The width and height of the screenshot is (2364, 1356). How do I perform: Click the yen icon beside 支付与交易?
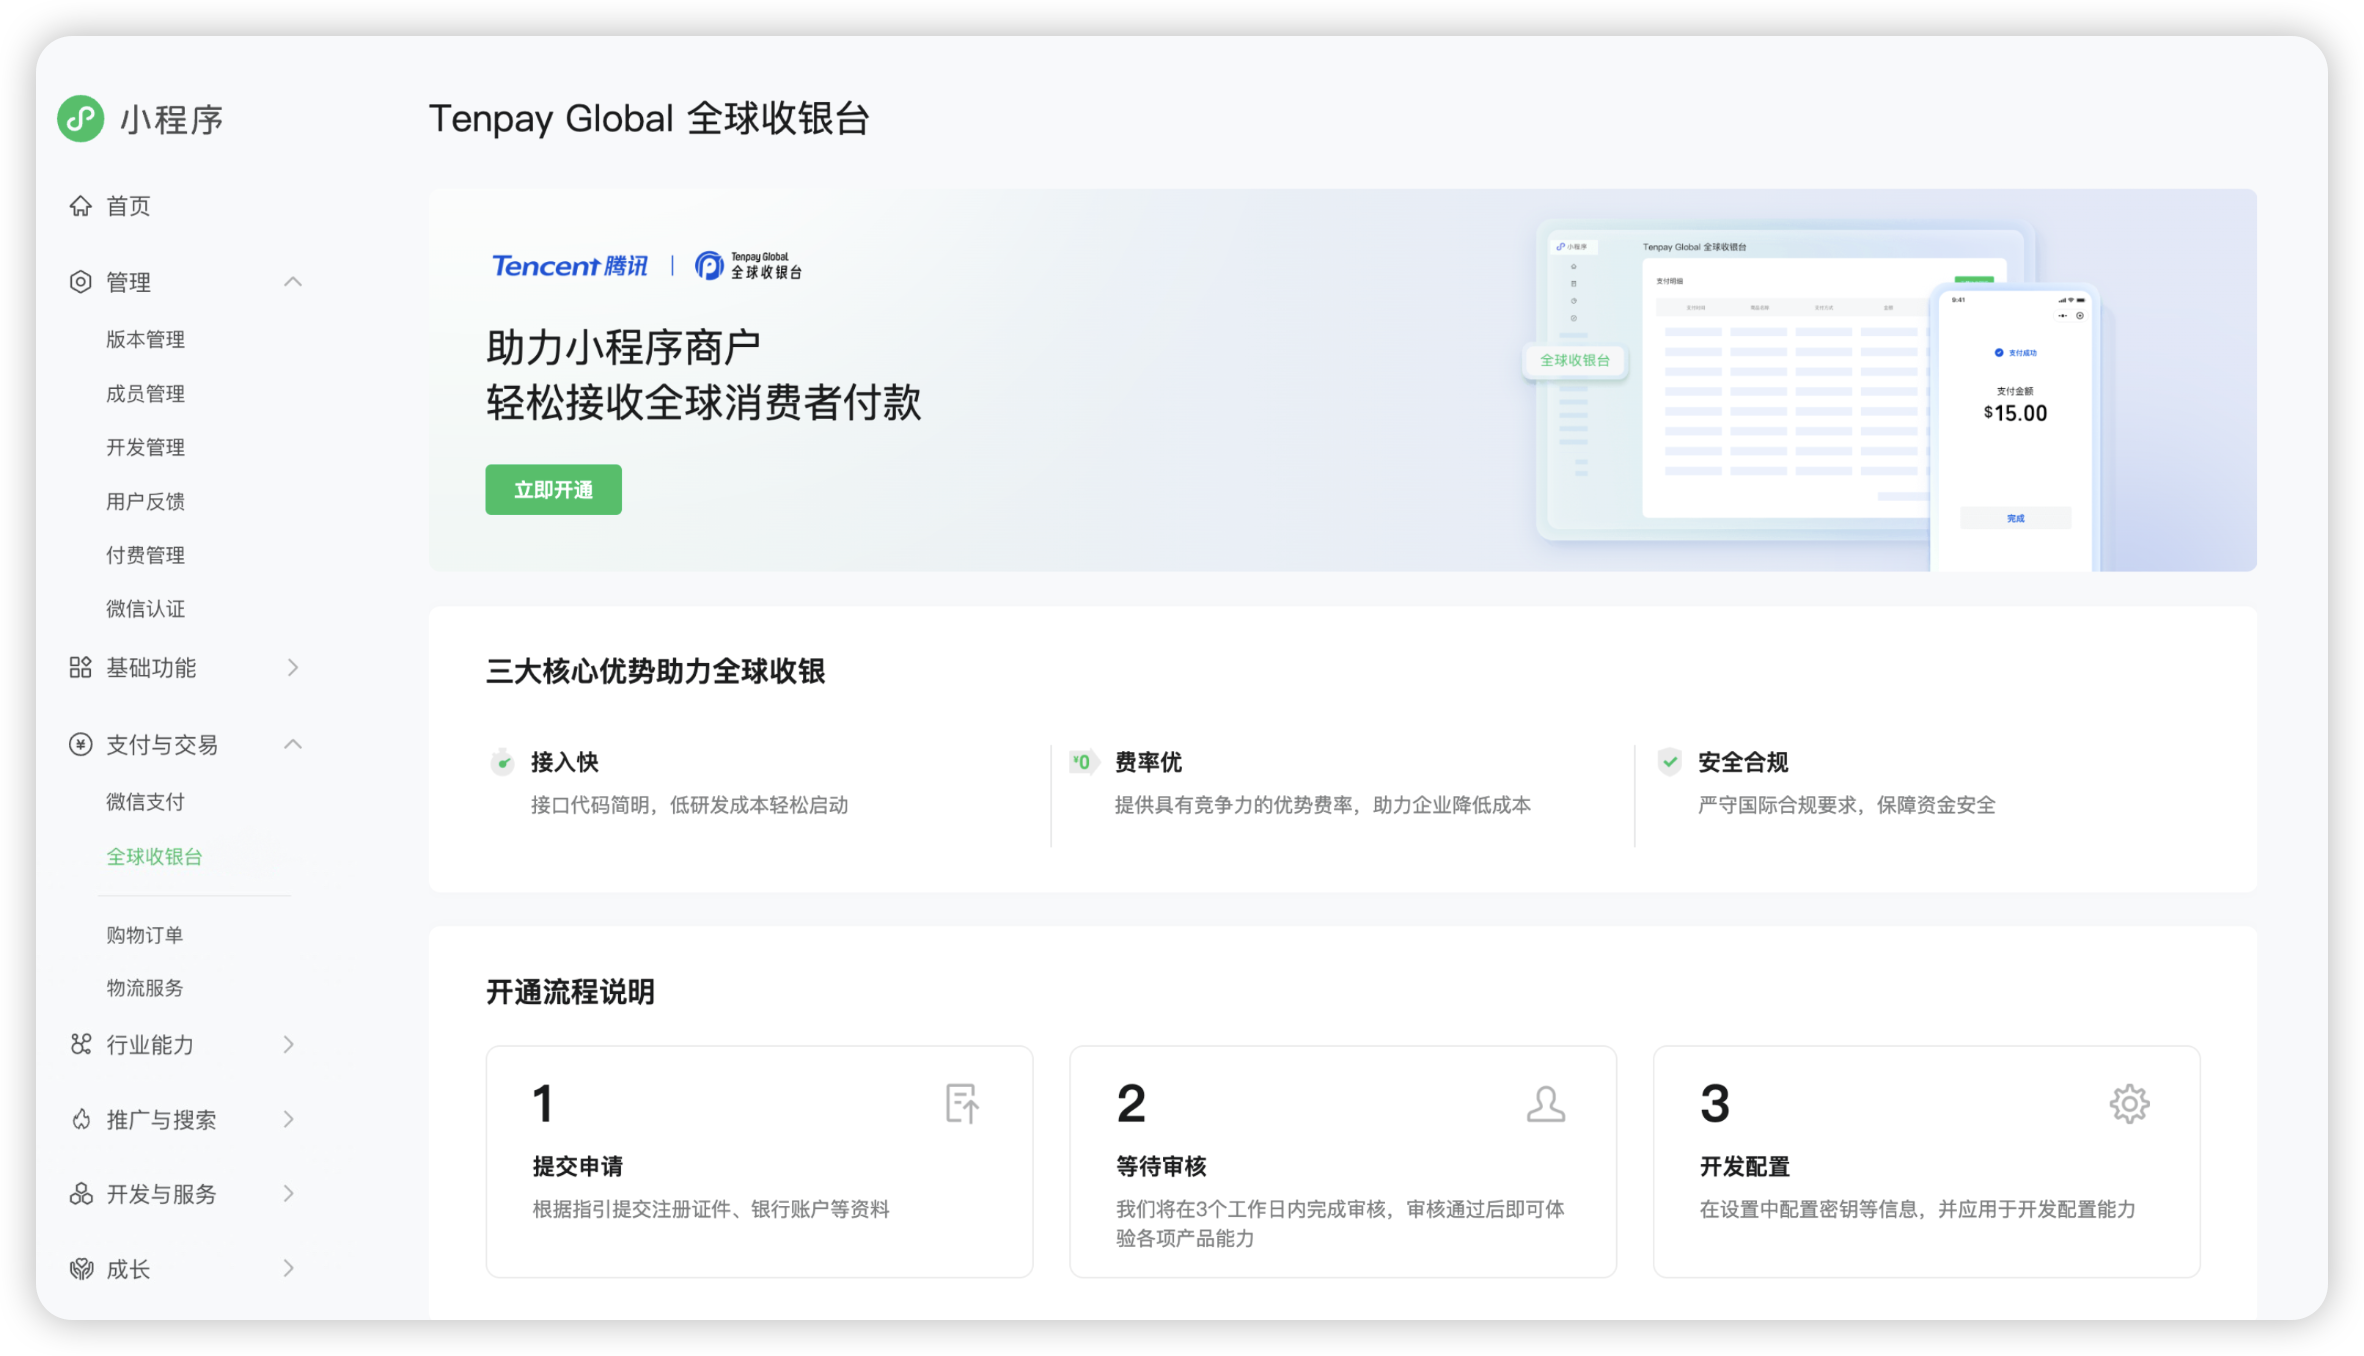pyautogui.click(x=80, y=744)
